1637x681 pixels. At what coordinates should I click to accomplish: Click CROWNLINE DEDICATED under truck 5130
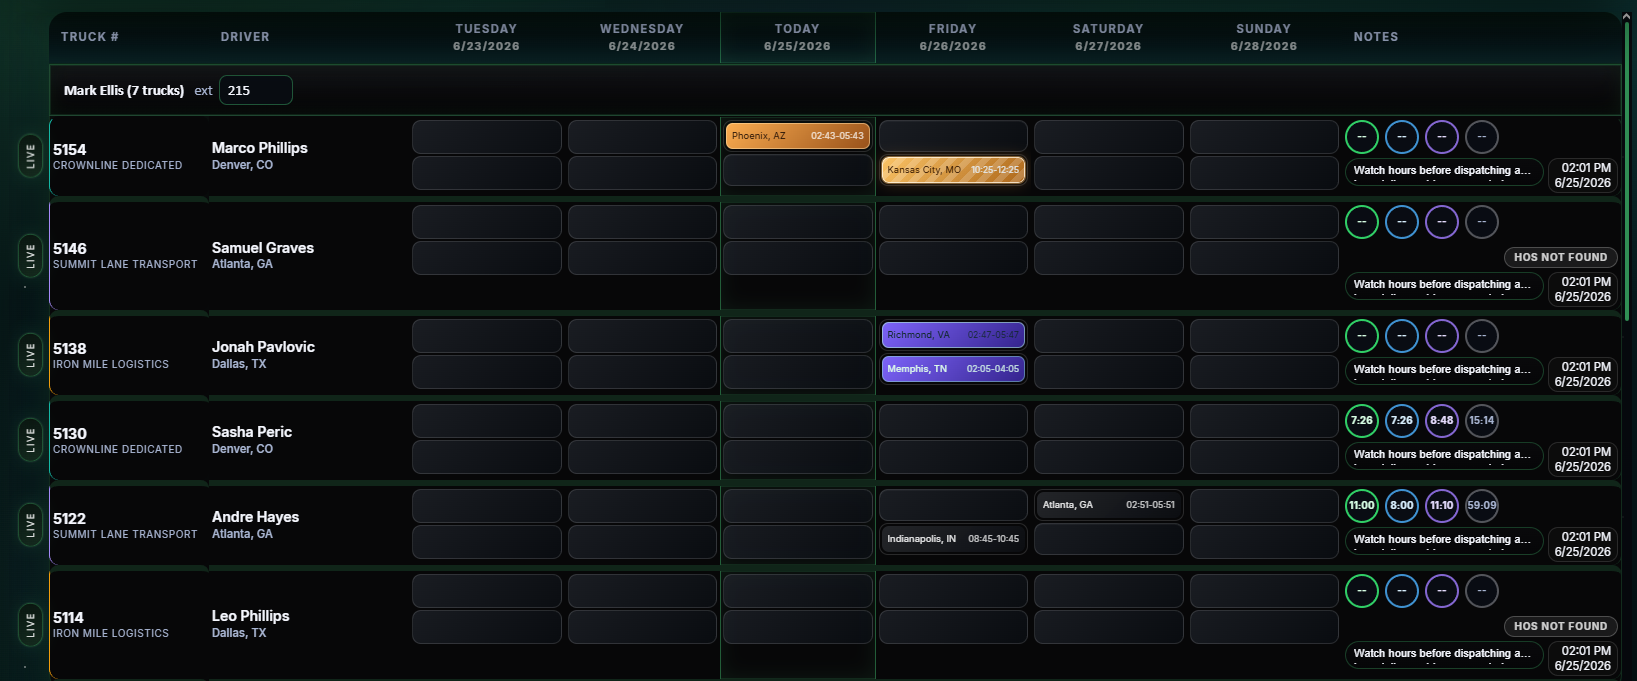(118, 450)
